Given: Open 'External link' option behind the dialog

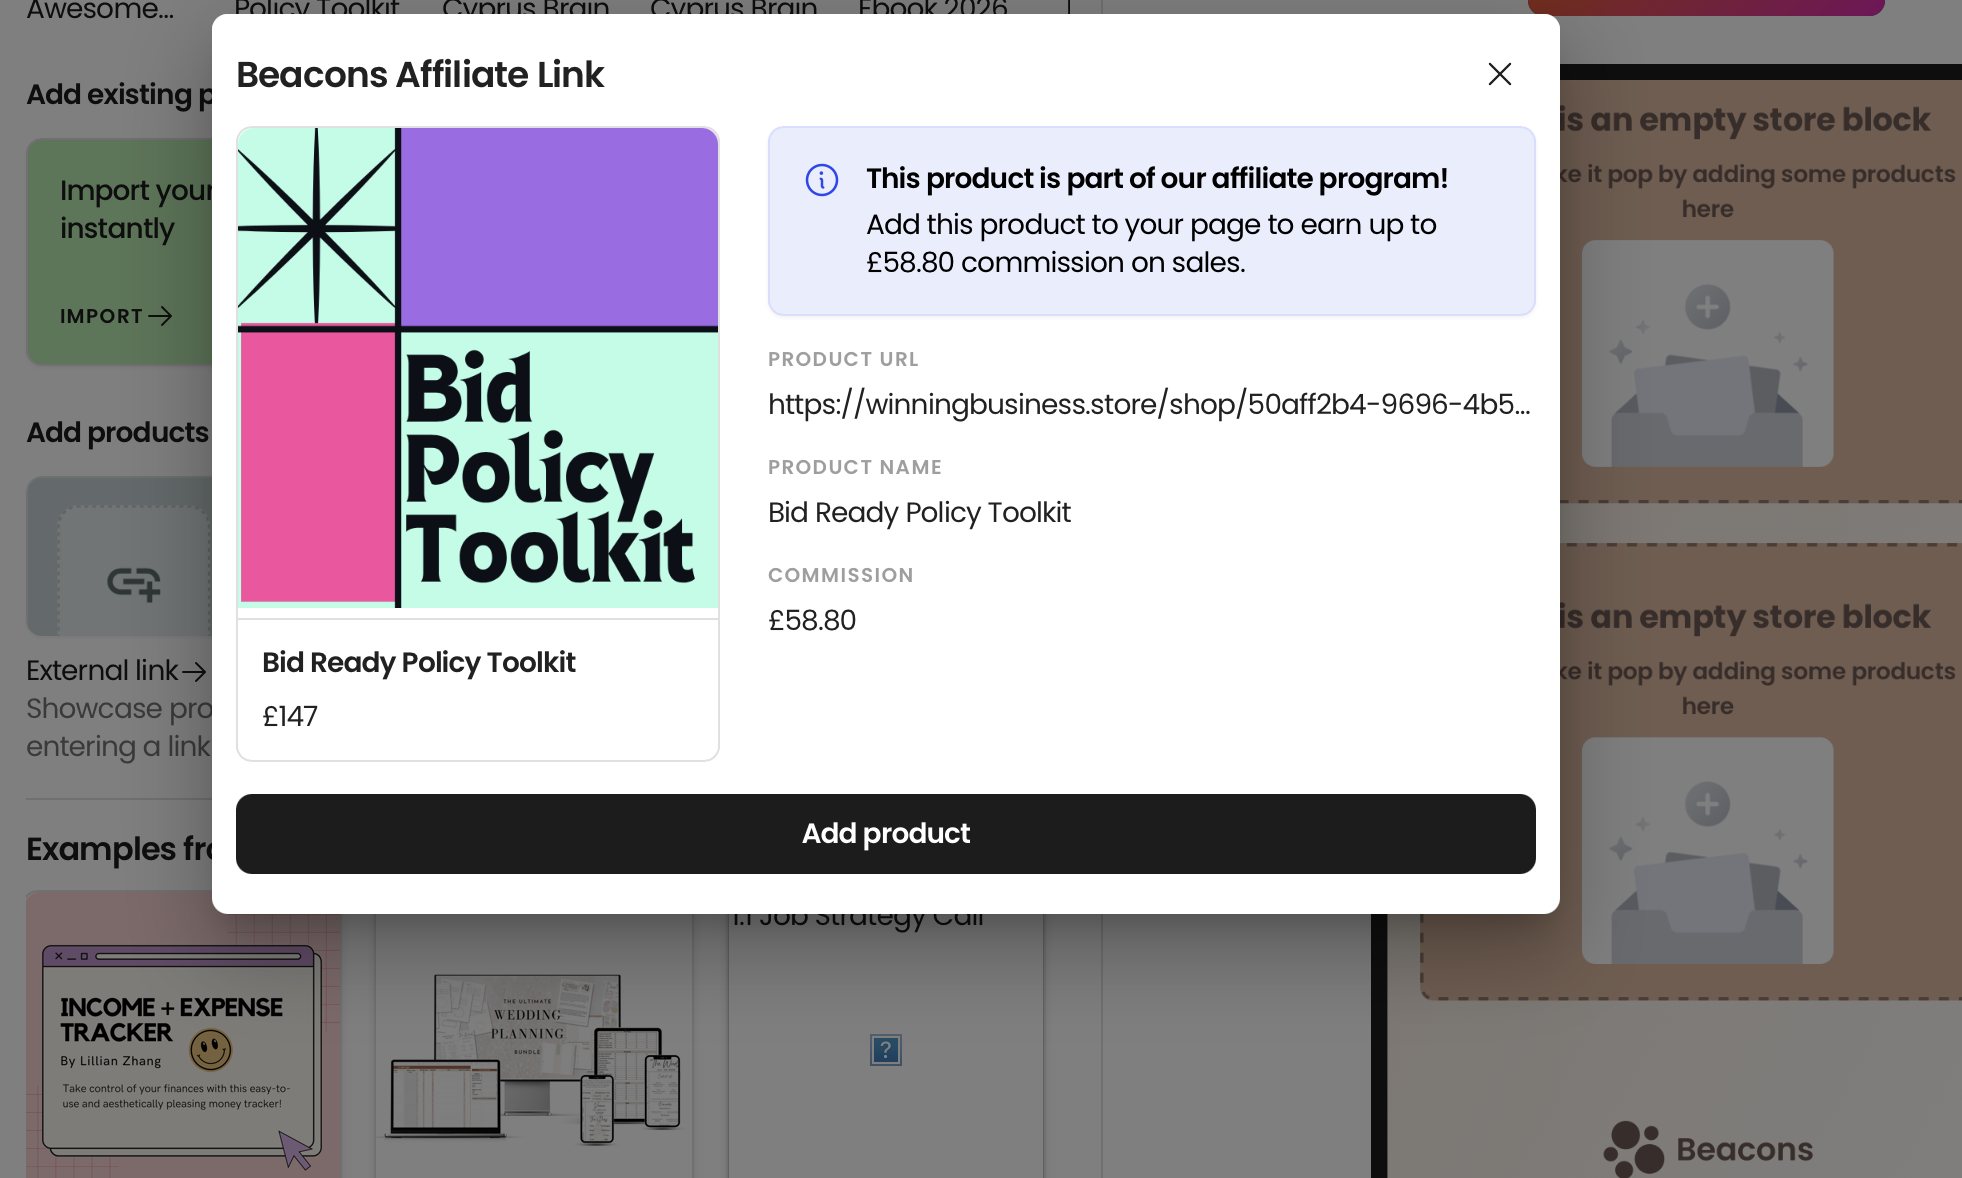Looking at the screenshot, I should (x=116, y=670).
